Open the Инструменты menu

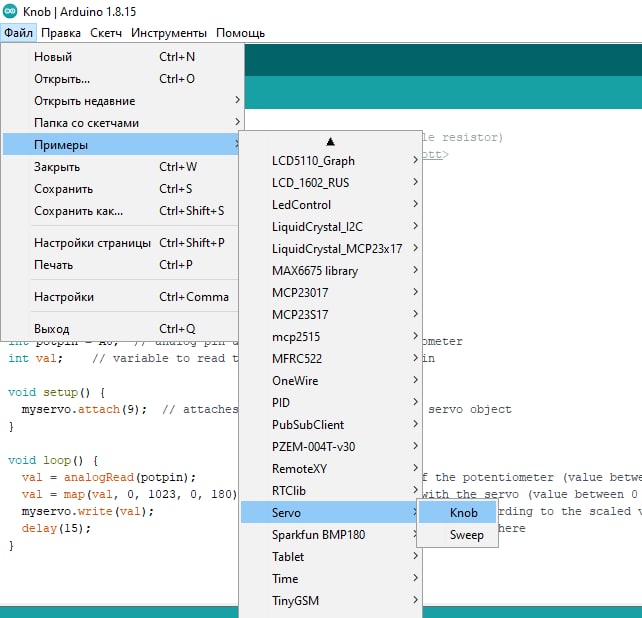click(168, 33)
